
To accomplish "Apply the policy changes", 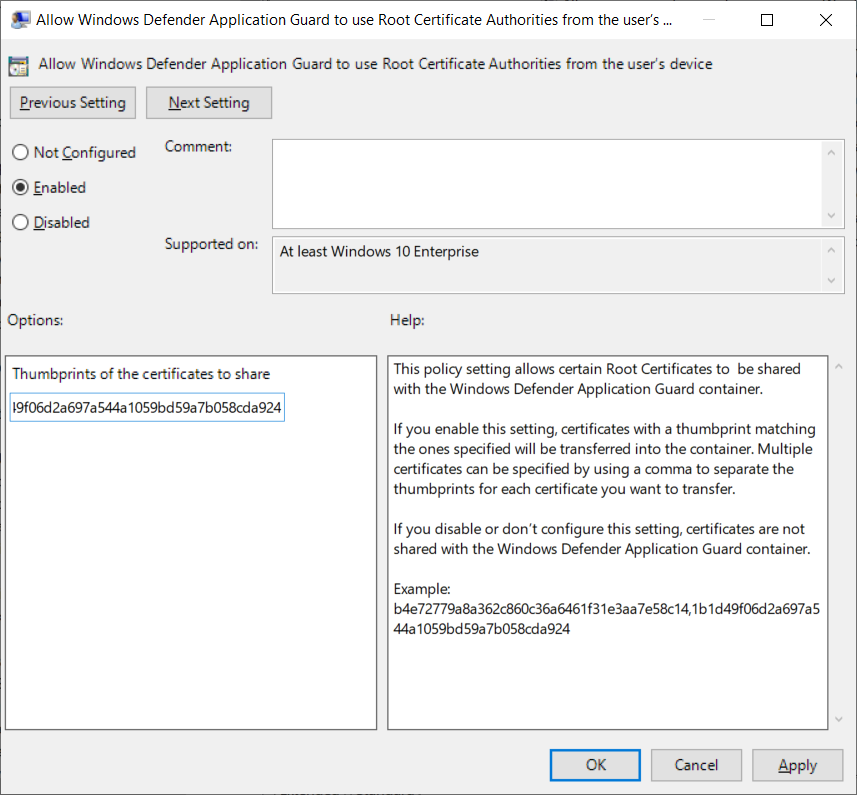I will tap(797, 765).
